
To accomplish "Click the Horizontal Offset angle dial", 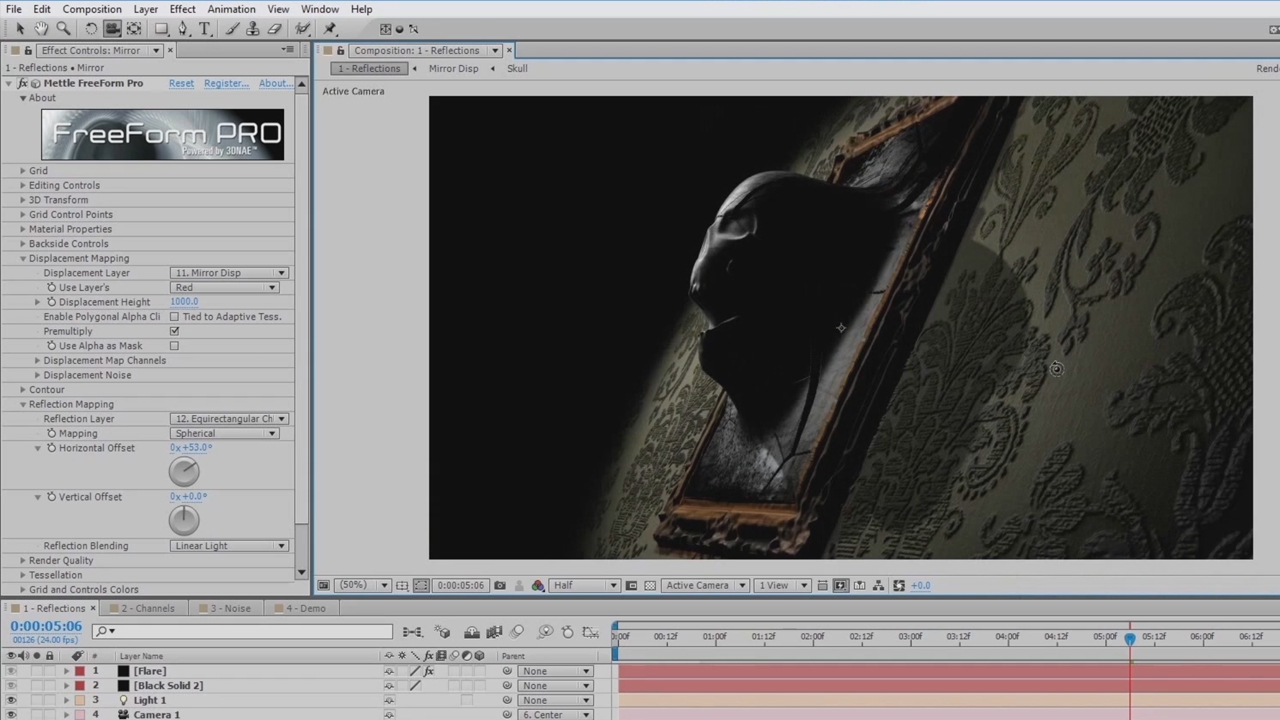I will [184, 471].
